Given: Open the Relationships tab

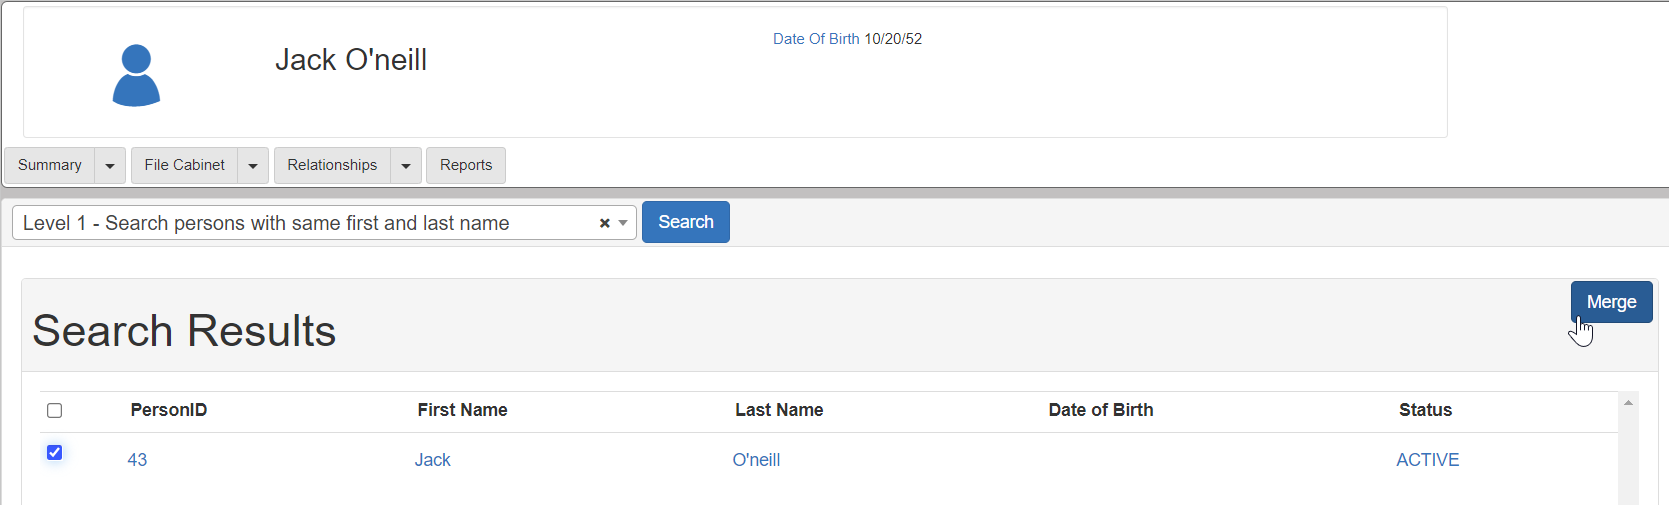Looking at the screenshot, I should pyautogui.click(x=332, y=165).
